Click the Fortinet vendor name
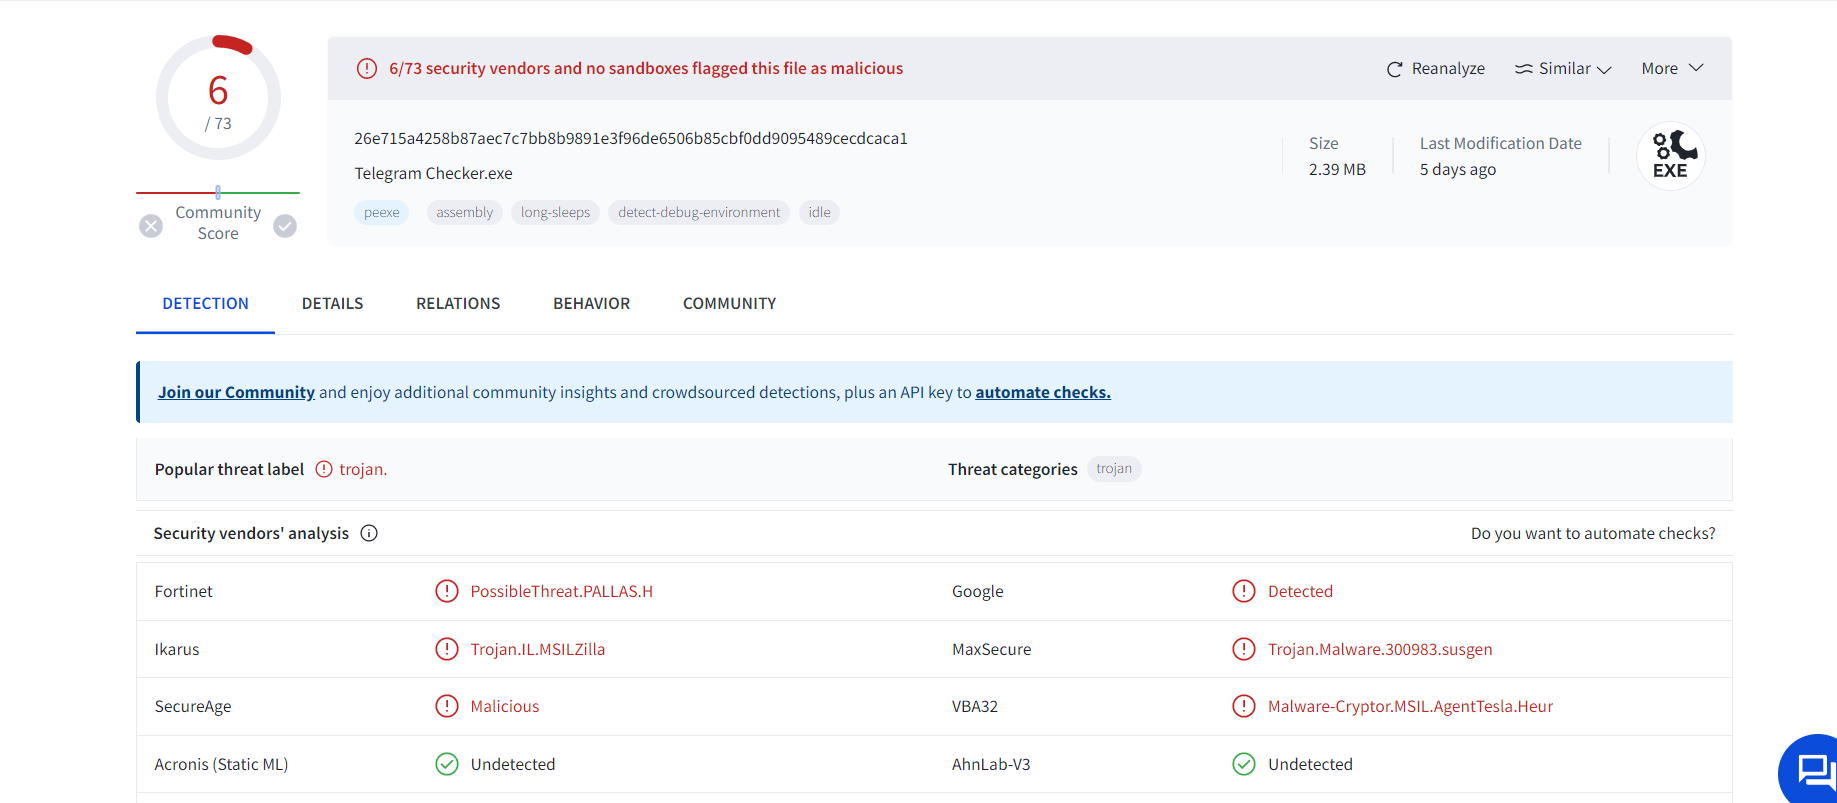Viewport: 1837px width, 803px height. pyautogui.click(x=184, y=591)
